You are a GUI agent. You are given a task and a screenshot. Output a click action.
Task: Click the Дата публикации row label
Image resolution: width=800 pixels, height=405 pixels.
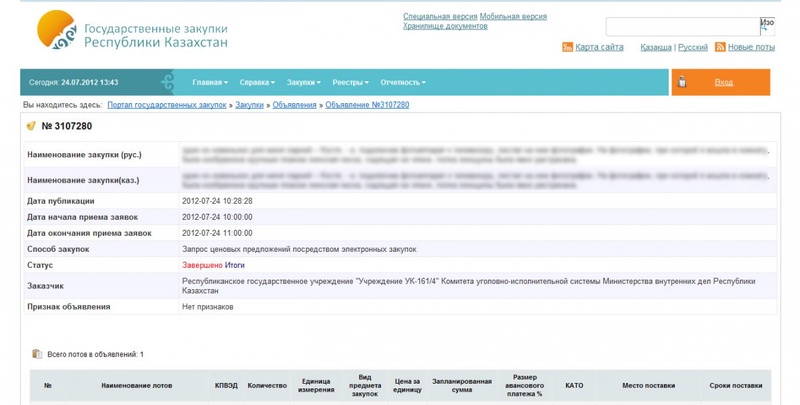tap(61, 201)
